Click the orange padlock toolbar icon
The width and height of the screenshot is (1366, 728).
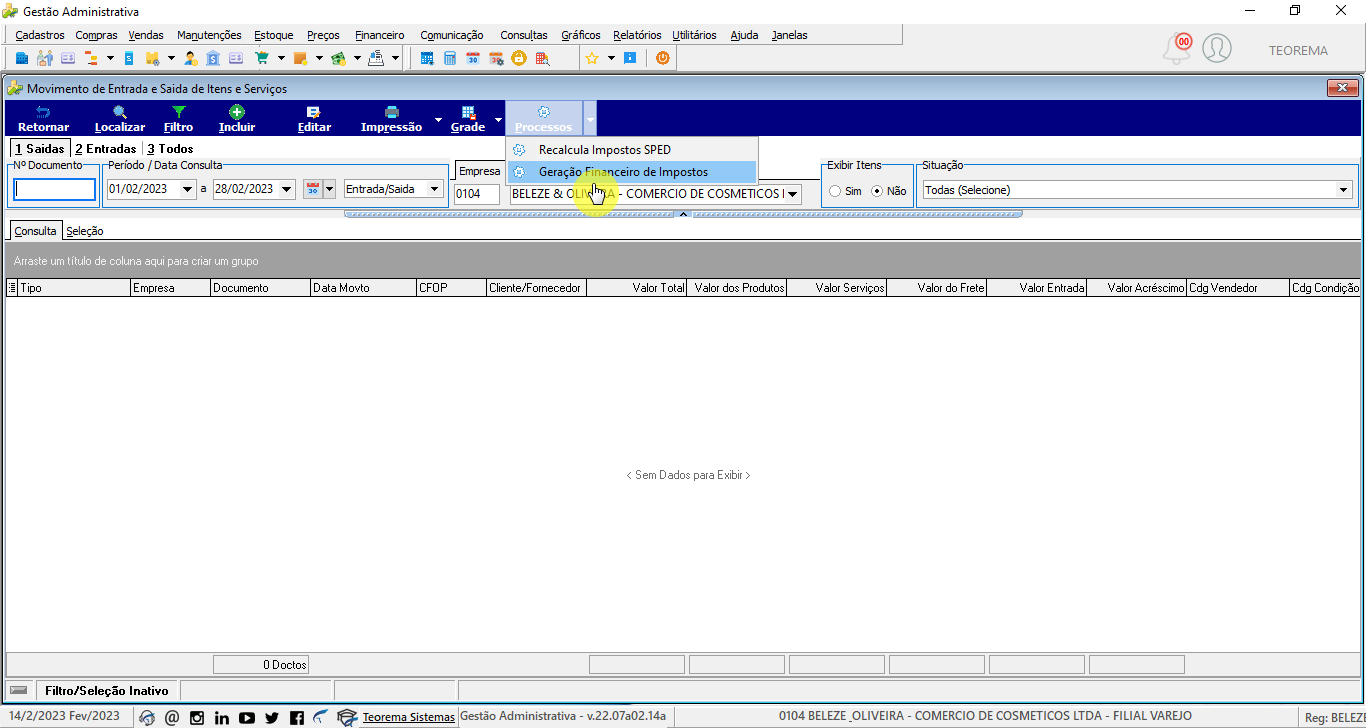tap(519, 58)
